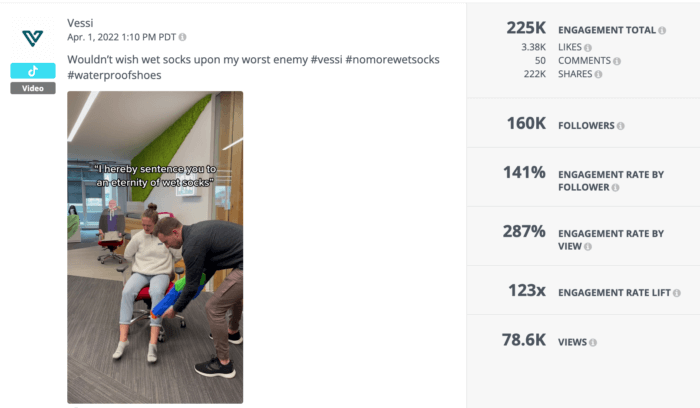Screen dimensions: 700x408
Task: Open info icon next to post timestamp
Action: tap(183, 37)
